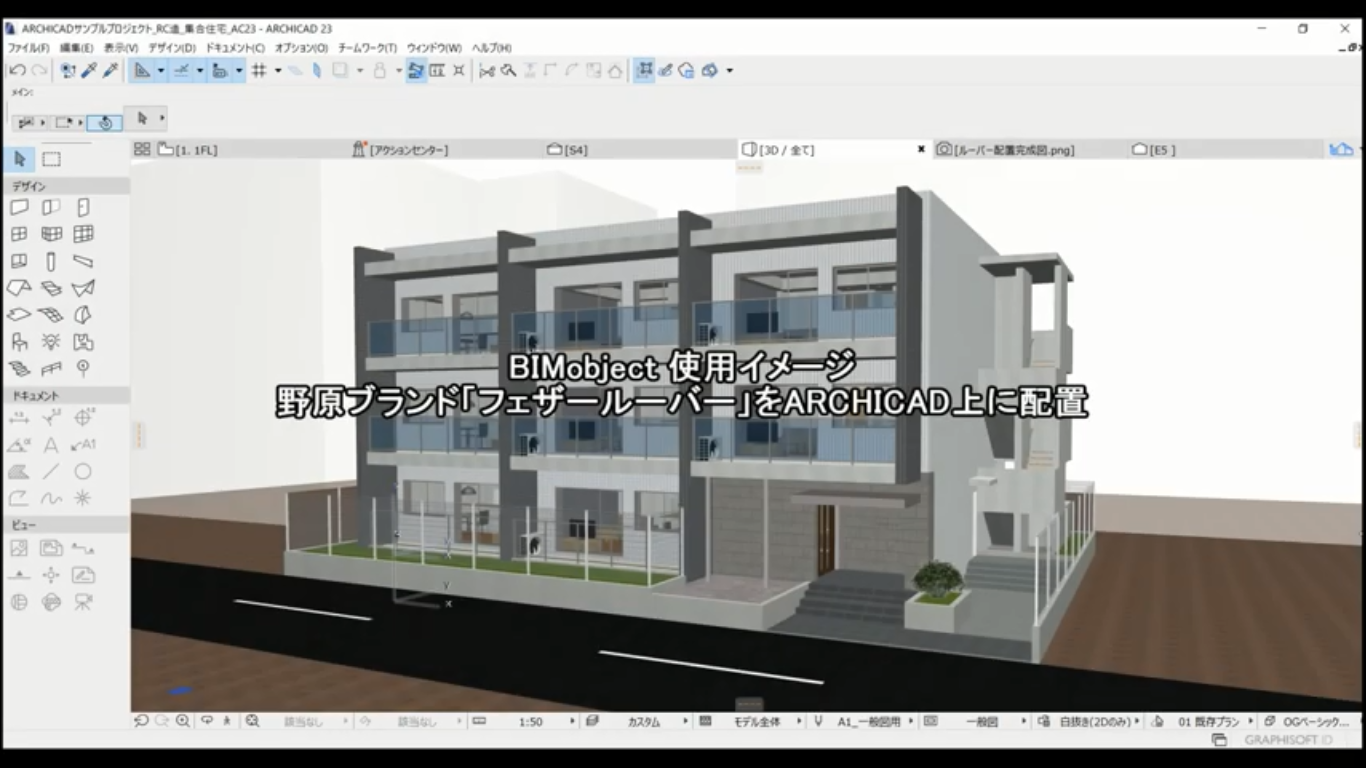Select the Hotspot tool
The image size is (1366, 768).
(x=83, y=498)
